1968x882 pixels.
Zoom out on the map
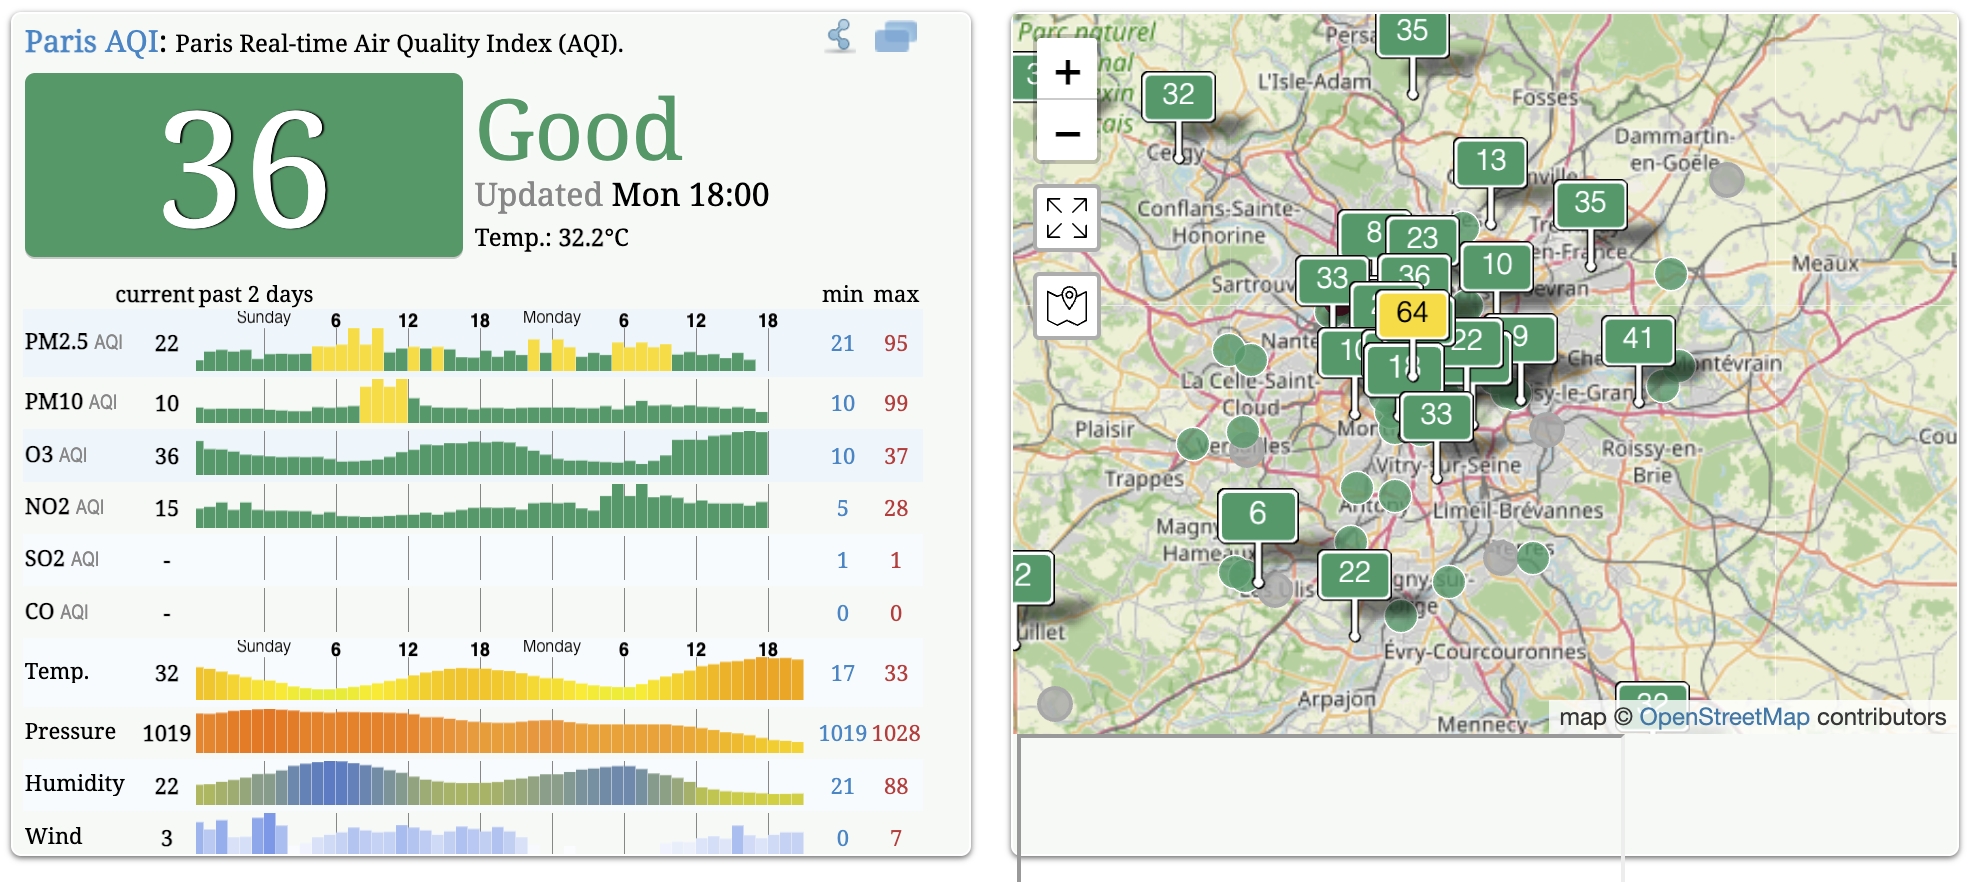[x=1067, y=132]
